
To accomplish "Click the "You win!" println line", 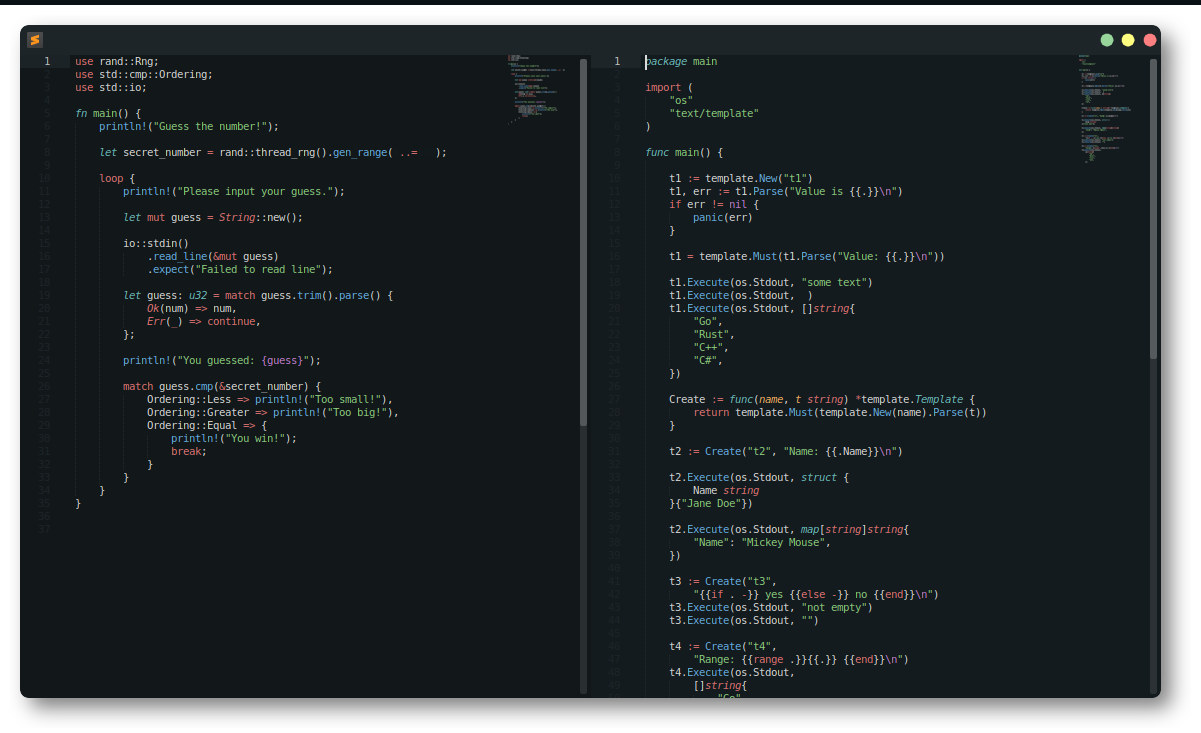I will click(x=234, y=438).
